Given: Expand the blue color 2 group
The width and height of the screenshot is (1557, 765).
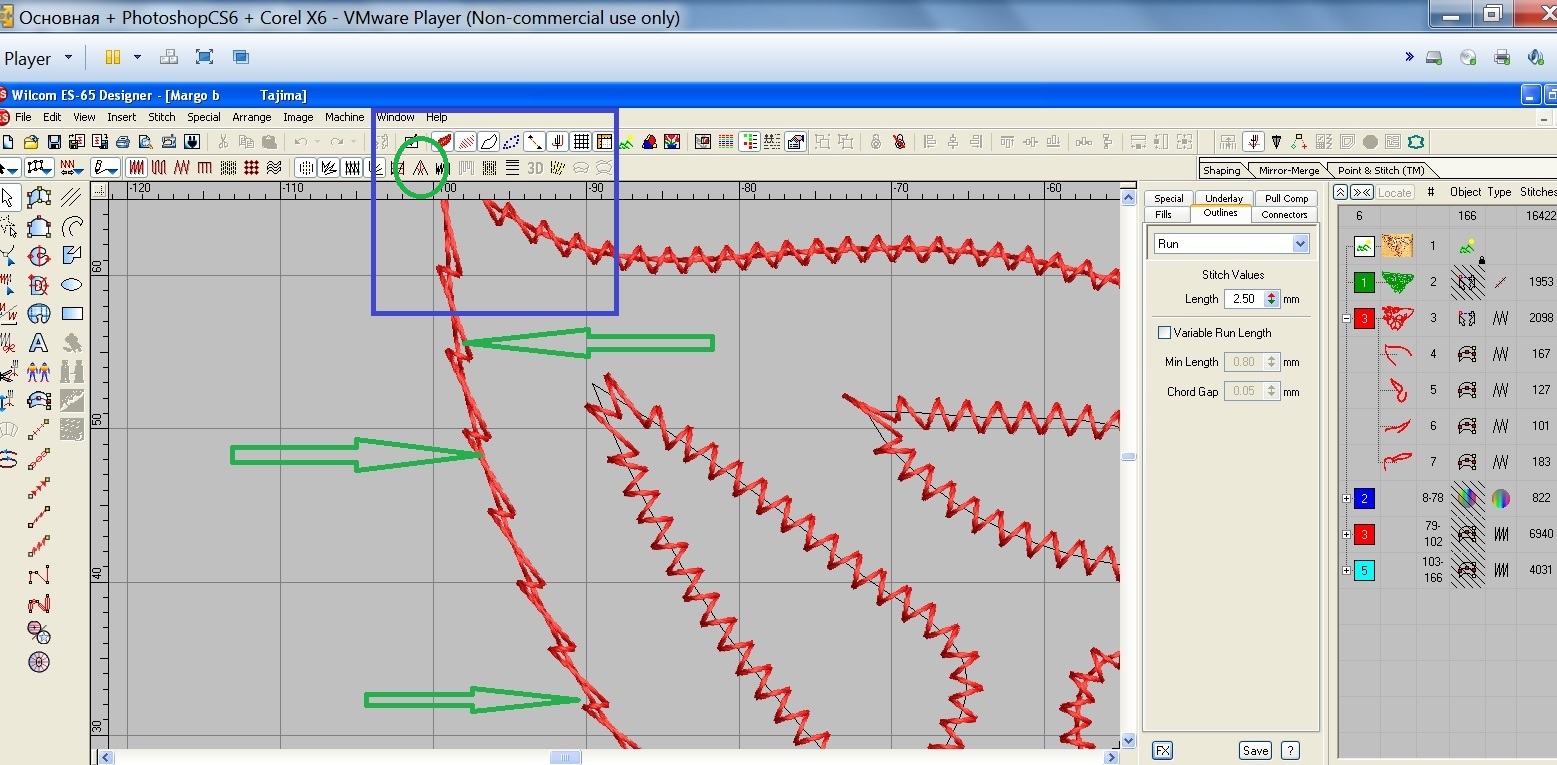Looking at the screenshot, I should (1346, 498).
